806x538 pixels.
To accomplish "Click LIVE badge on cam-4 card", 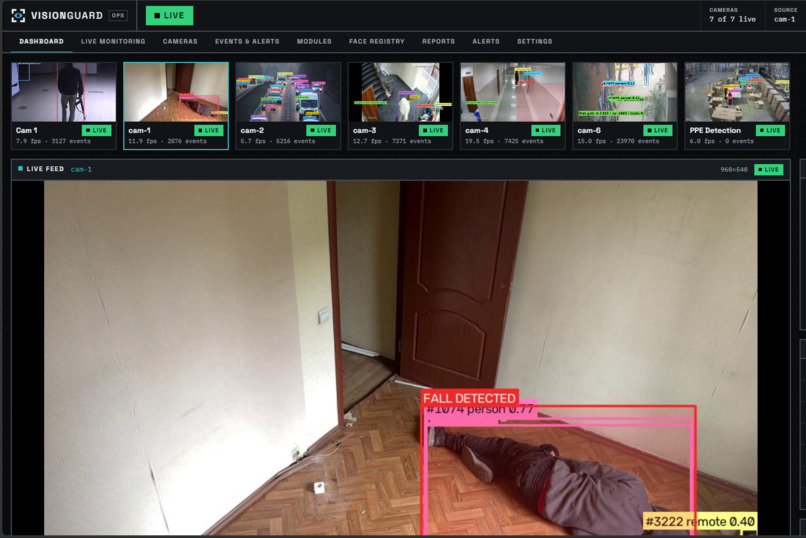I will point(545,131).
